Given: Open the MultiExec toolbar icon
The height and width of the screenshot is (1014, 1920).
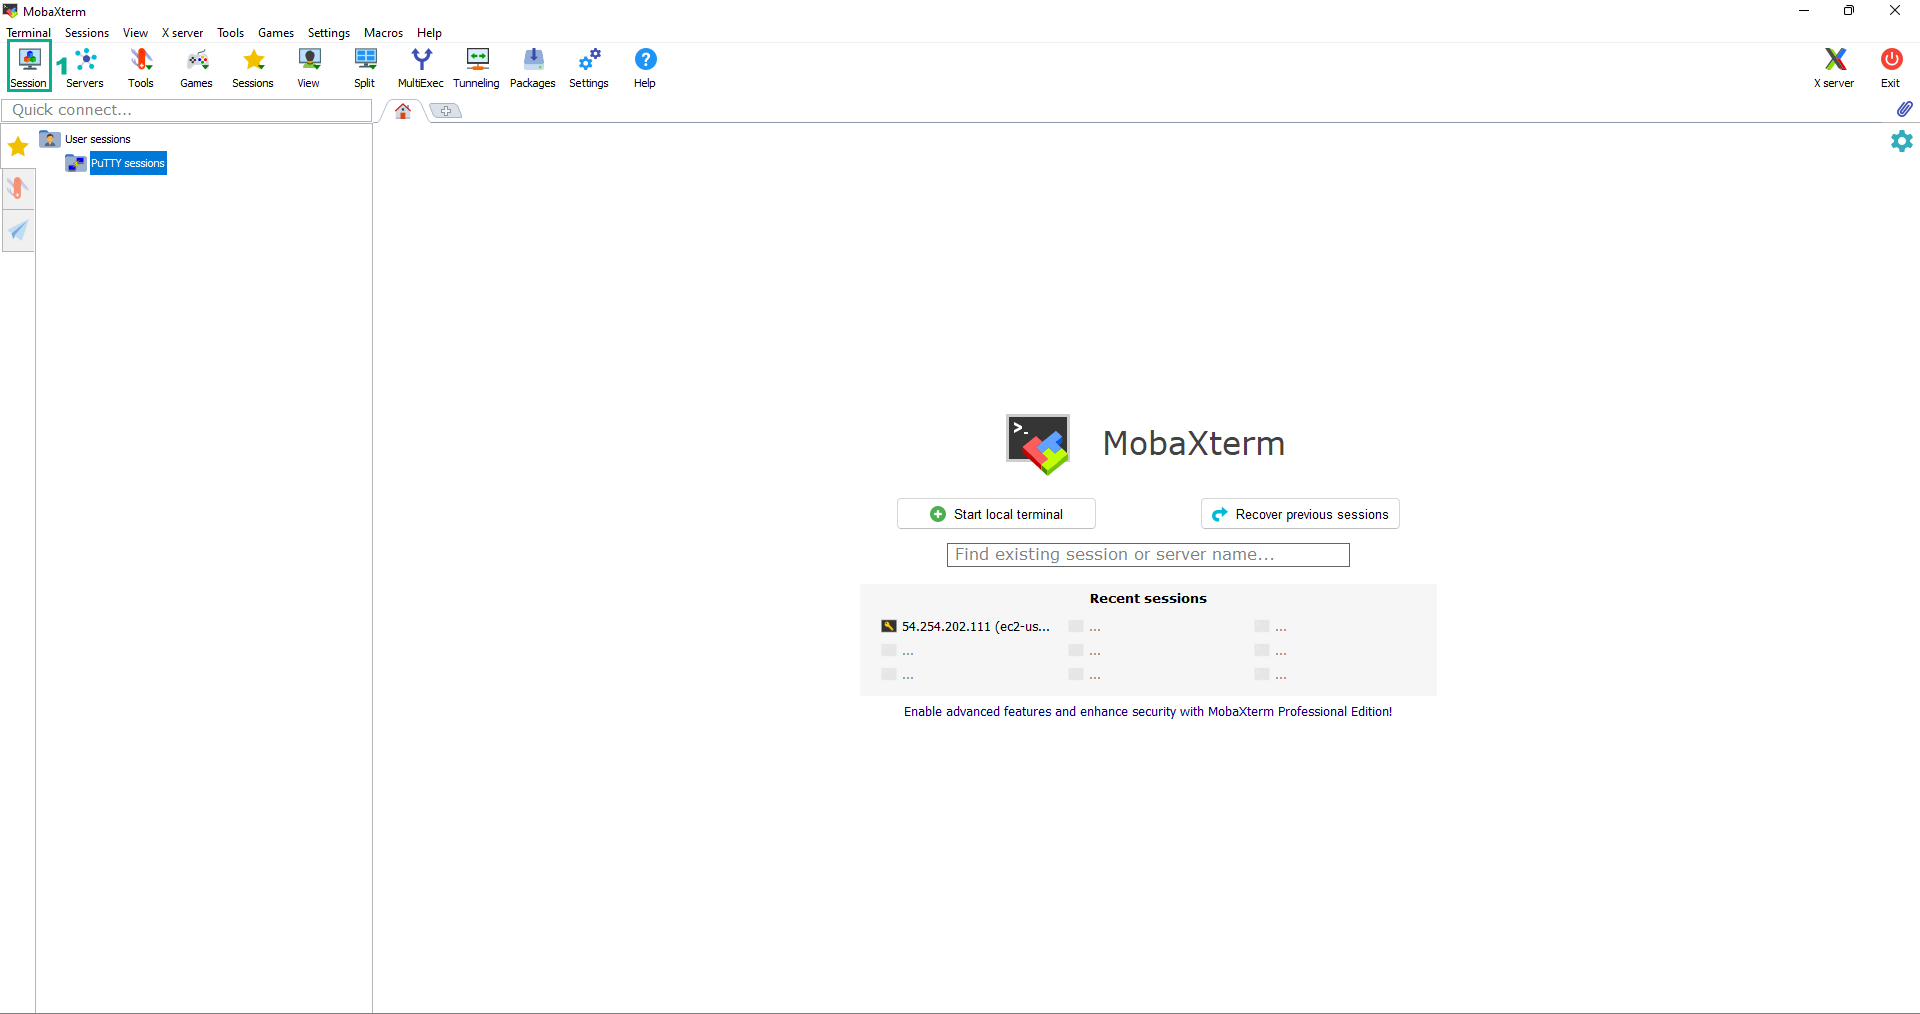Looking at the screenshot, I should pos(421,67).
